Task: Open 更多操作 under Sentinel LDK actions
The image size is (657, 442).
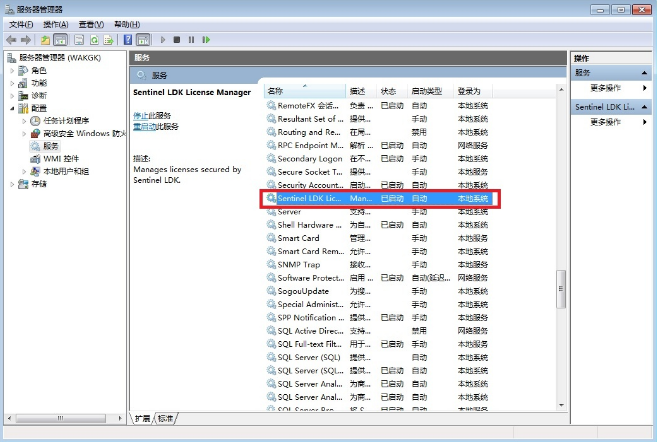Action: (605, 122)
